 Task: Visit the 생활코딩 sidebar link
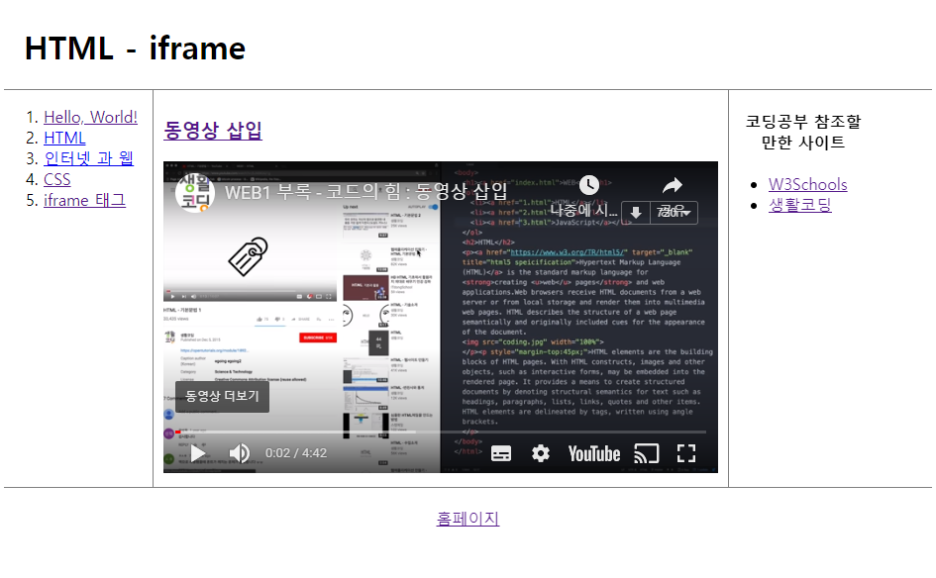coord(800,205)
